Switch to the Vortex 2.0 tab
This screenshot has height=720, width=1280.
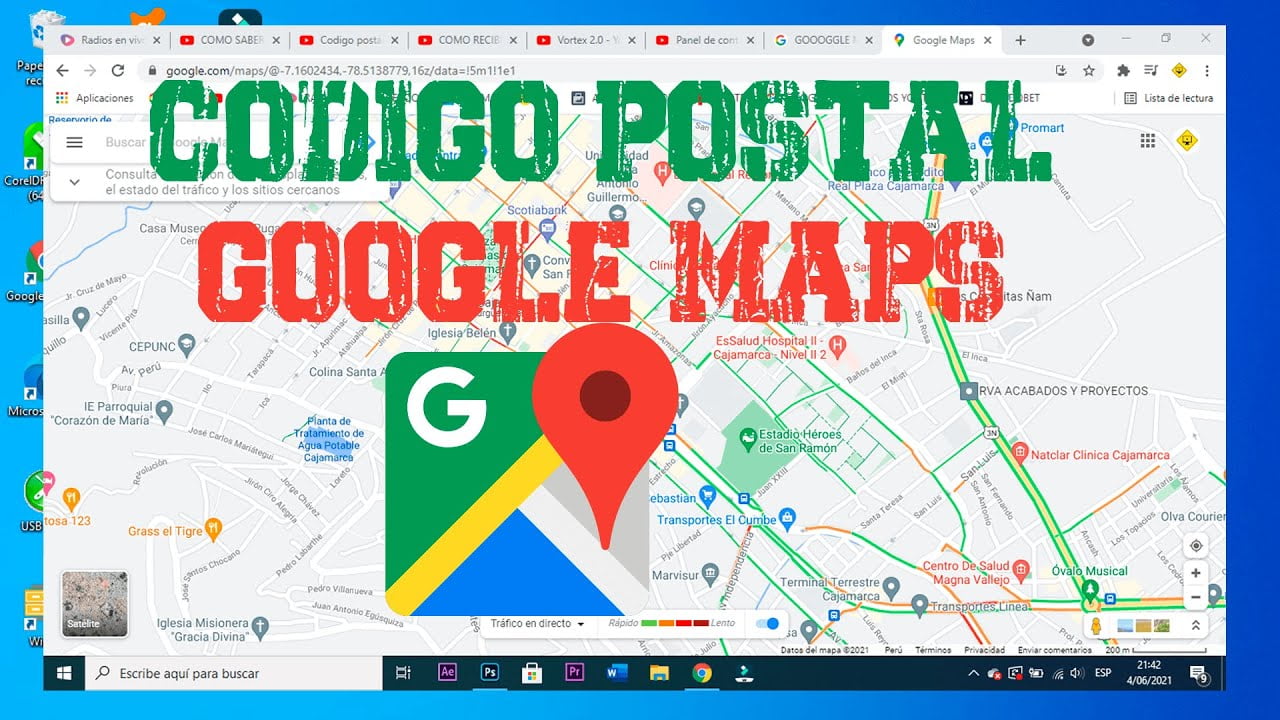pyautogui.click(x=585, y=40)
